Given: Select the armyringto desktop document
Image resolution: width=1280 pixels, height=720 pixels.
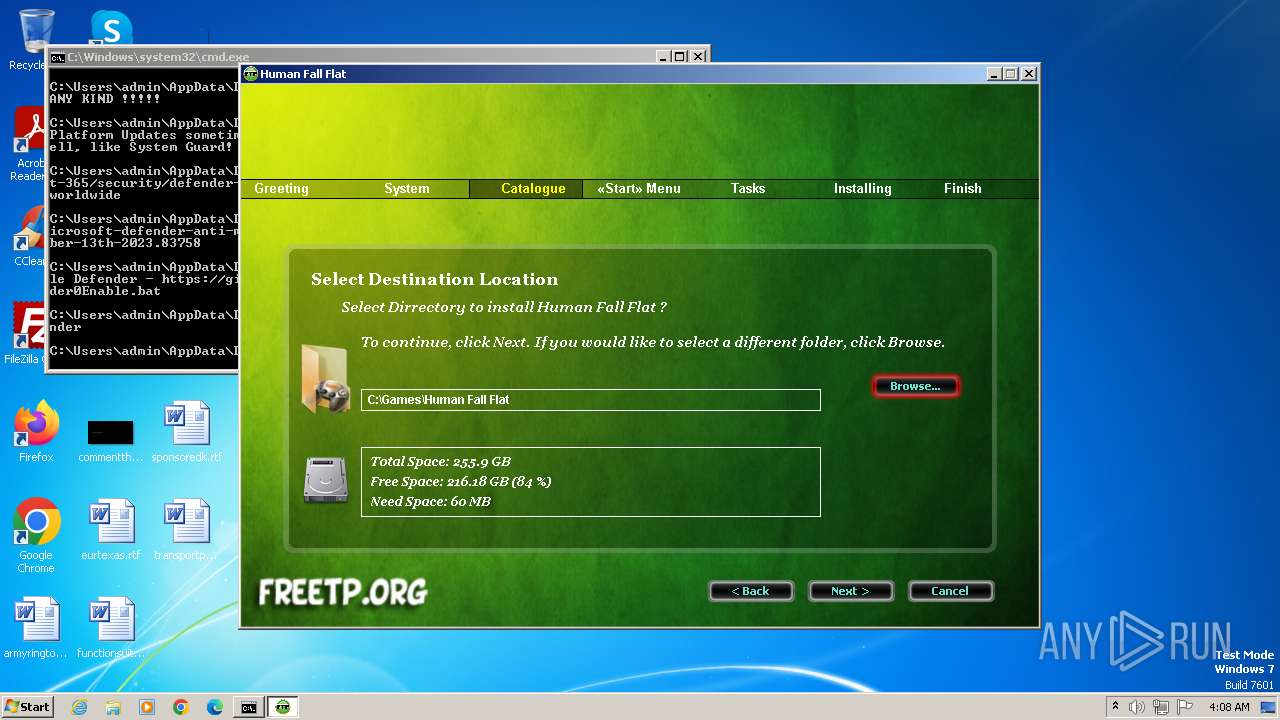Looking at the screenshot, I should click(36, 628).
